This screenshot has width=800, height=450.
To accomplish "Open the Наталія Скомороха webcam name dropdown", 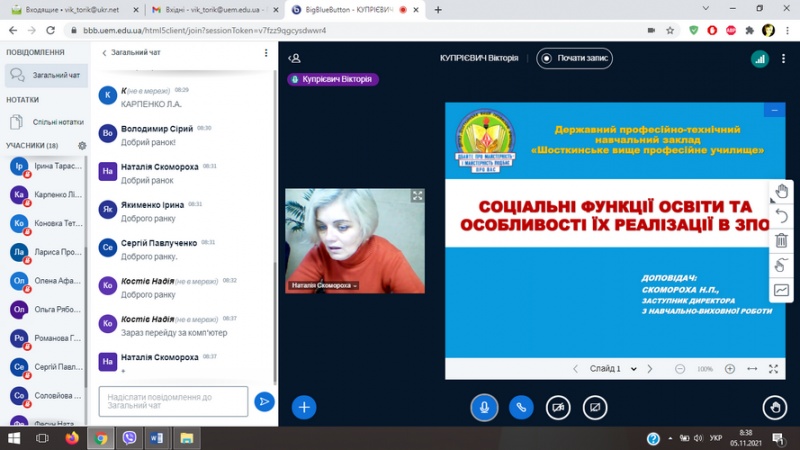I will [x=324, y=285].
